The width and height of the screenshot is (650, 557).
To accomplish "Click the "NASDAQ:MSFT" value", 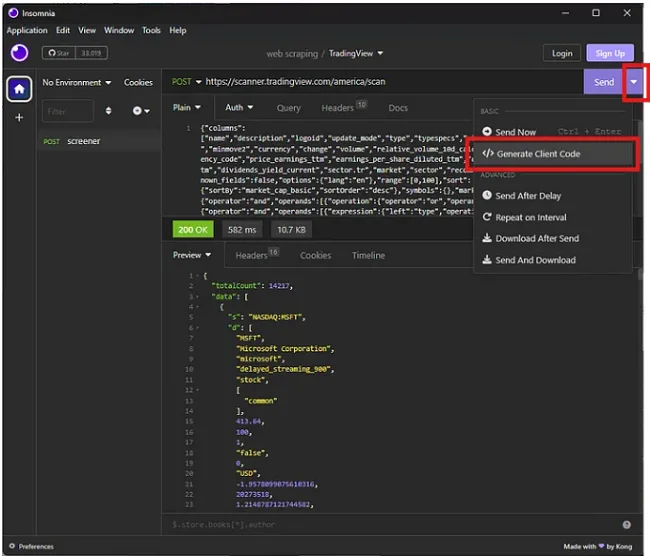I will pos(277,317).
